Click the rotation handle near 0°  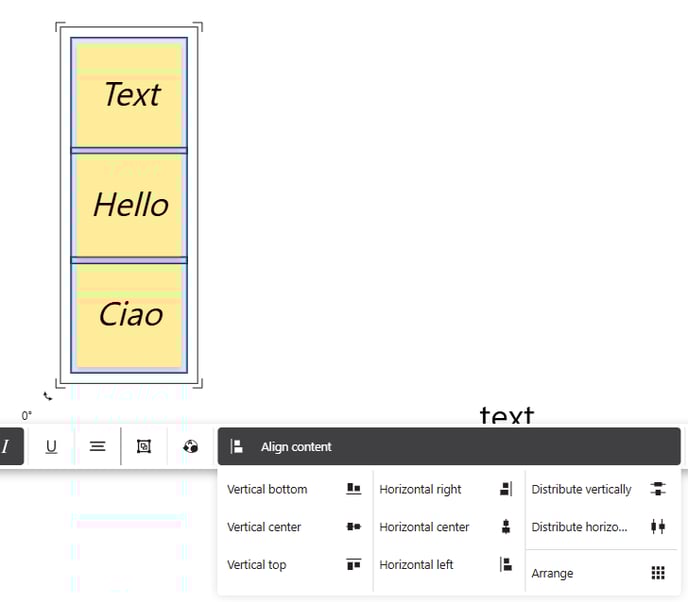48,397
